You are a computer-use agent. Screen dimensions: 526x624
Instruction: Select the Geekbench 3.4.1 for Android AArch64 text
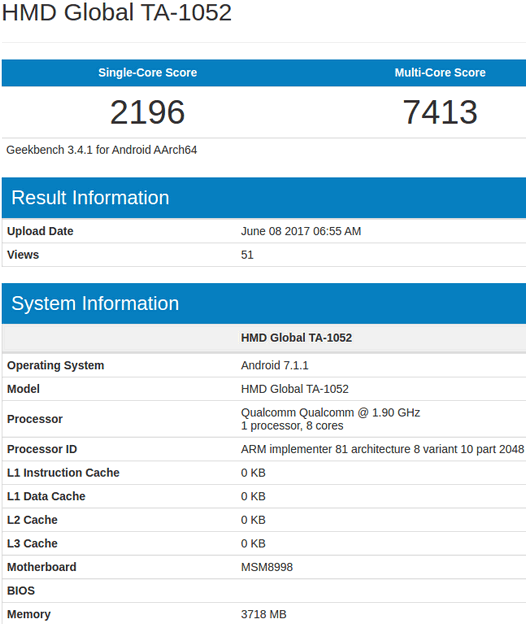click(101, 150)
